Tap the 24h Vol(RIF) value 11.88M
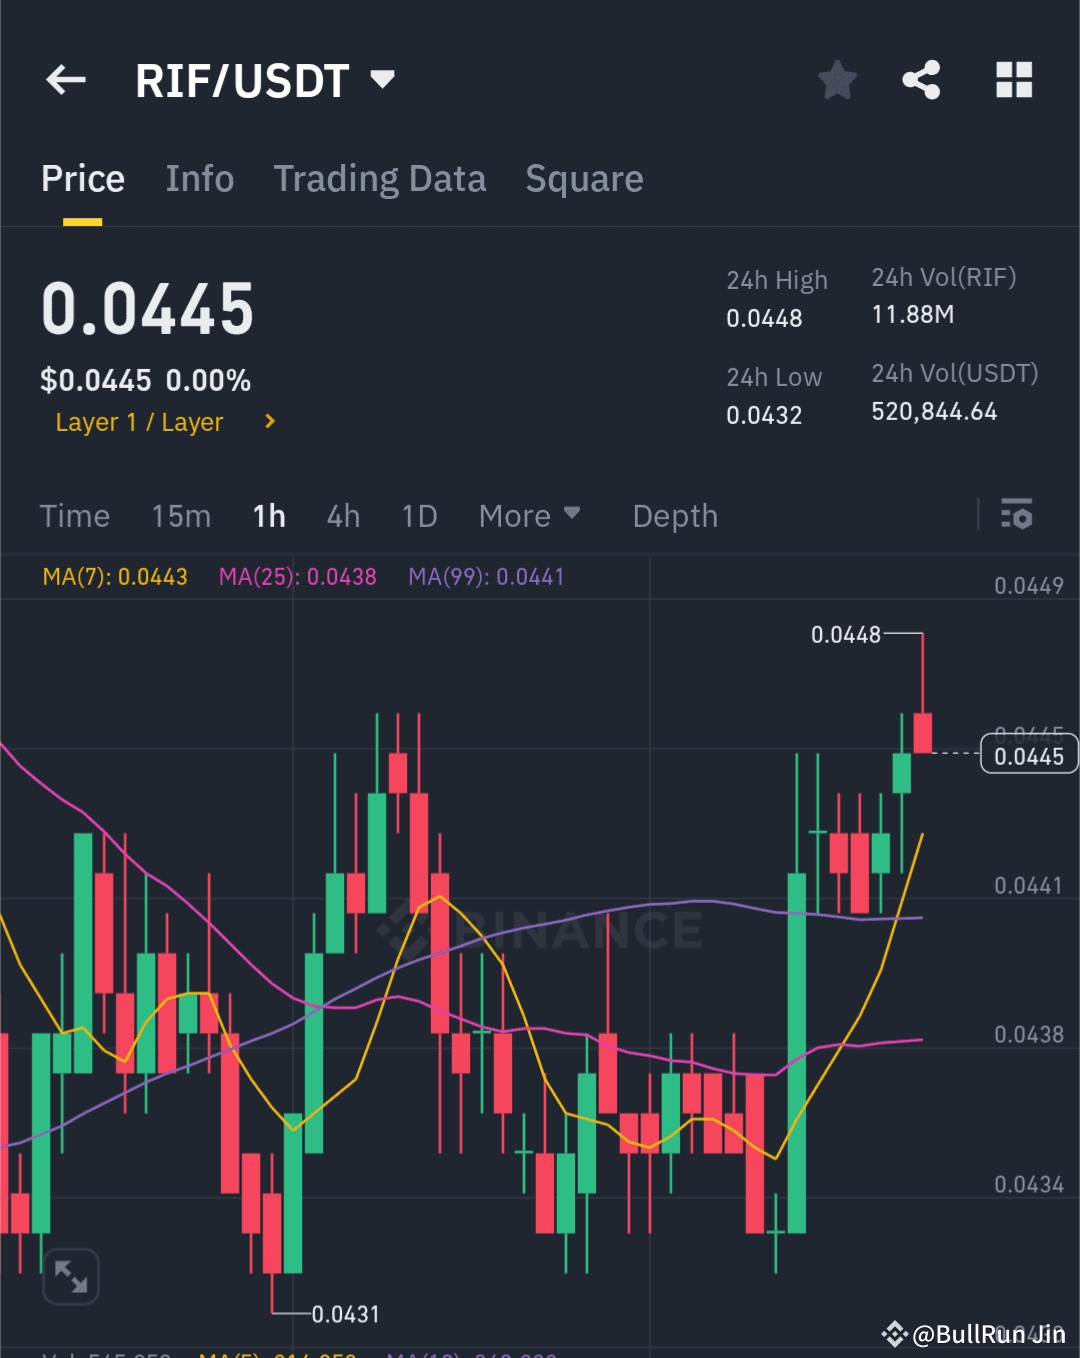The width and height of the screenshot is (1080, 1358). [913, 314]
